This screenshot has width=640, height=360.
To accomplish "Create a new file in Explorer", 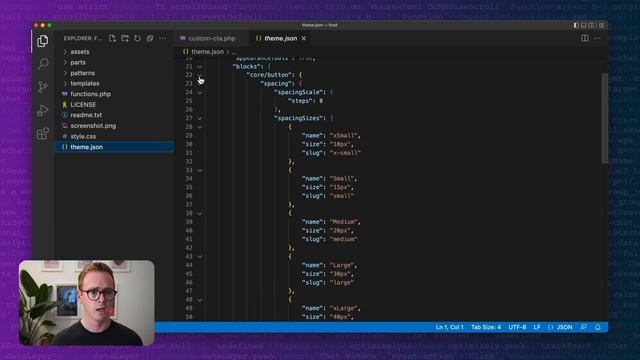I will [x=112, y=38].
